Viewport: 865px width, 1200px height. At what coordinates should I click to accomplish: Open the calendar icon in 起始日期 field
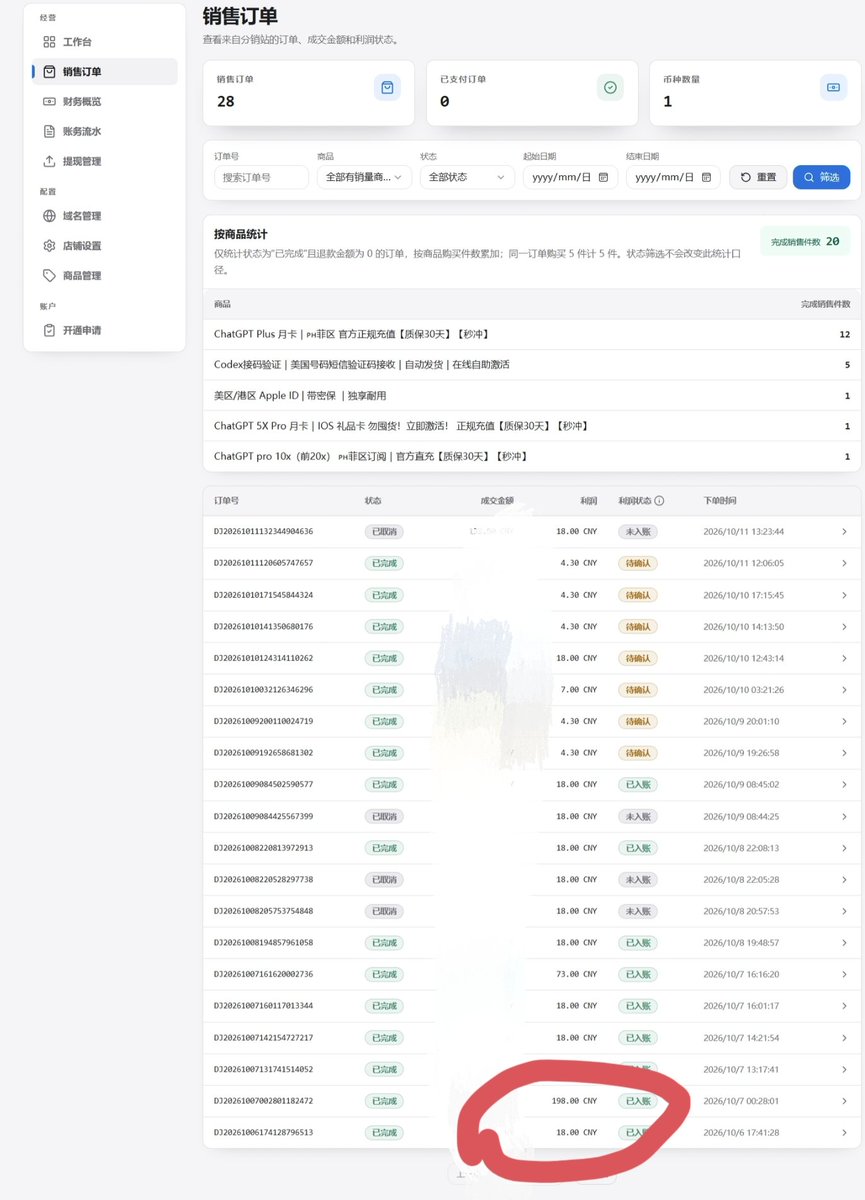click(x=603, y=177)
